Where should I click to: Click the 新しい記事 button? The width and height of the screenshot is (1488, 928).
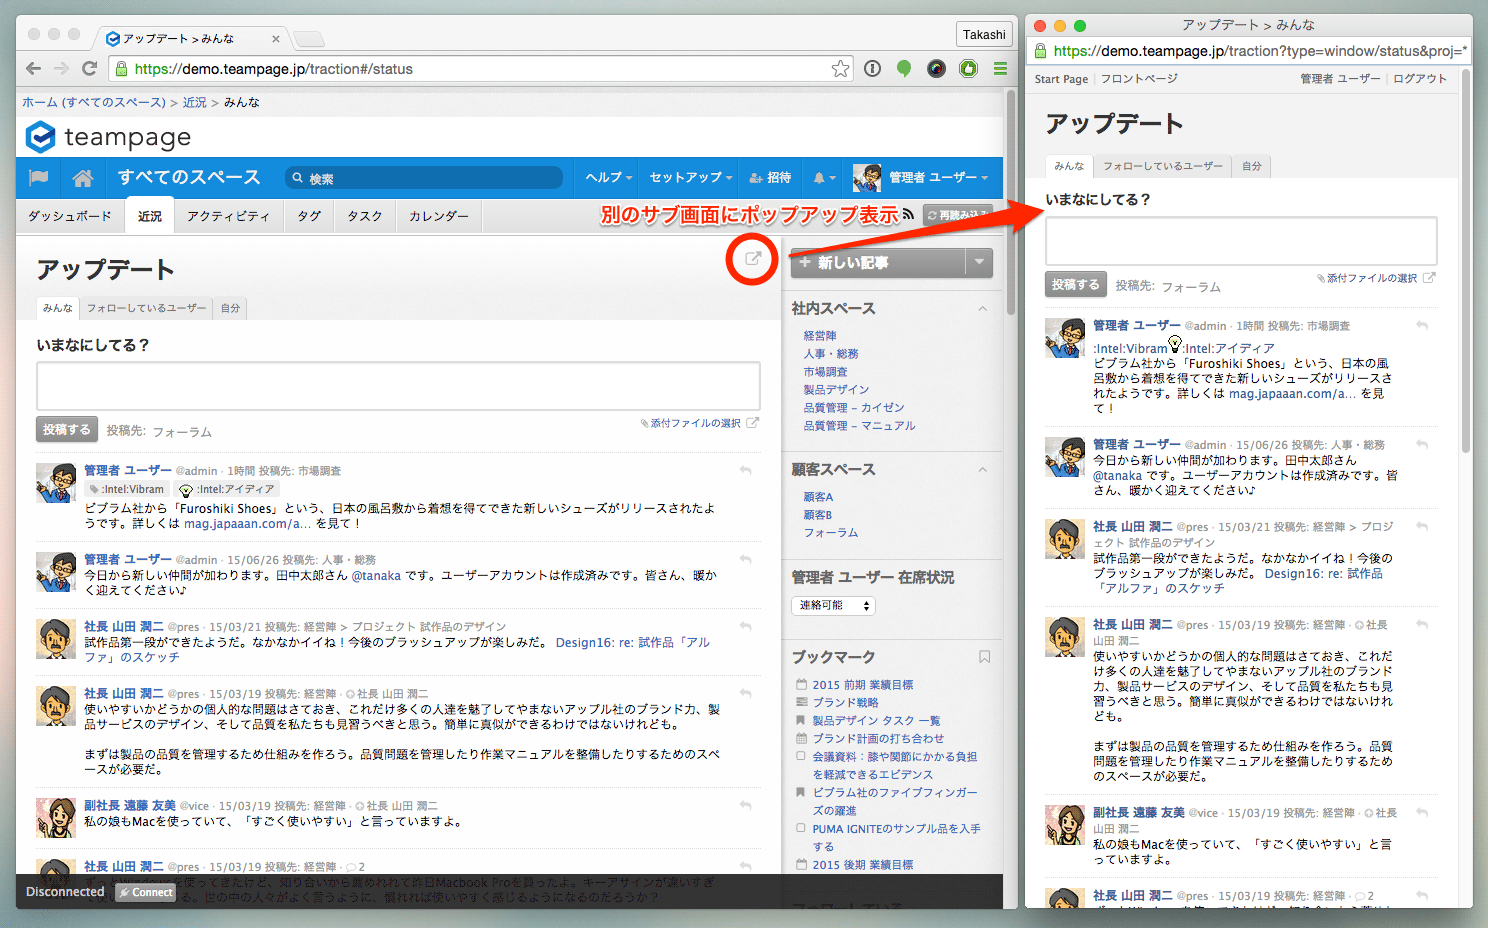(x=878, y=262)
